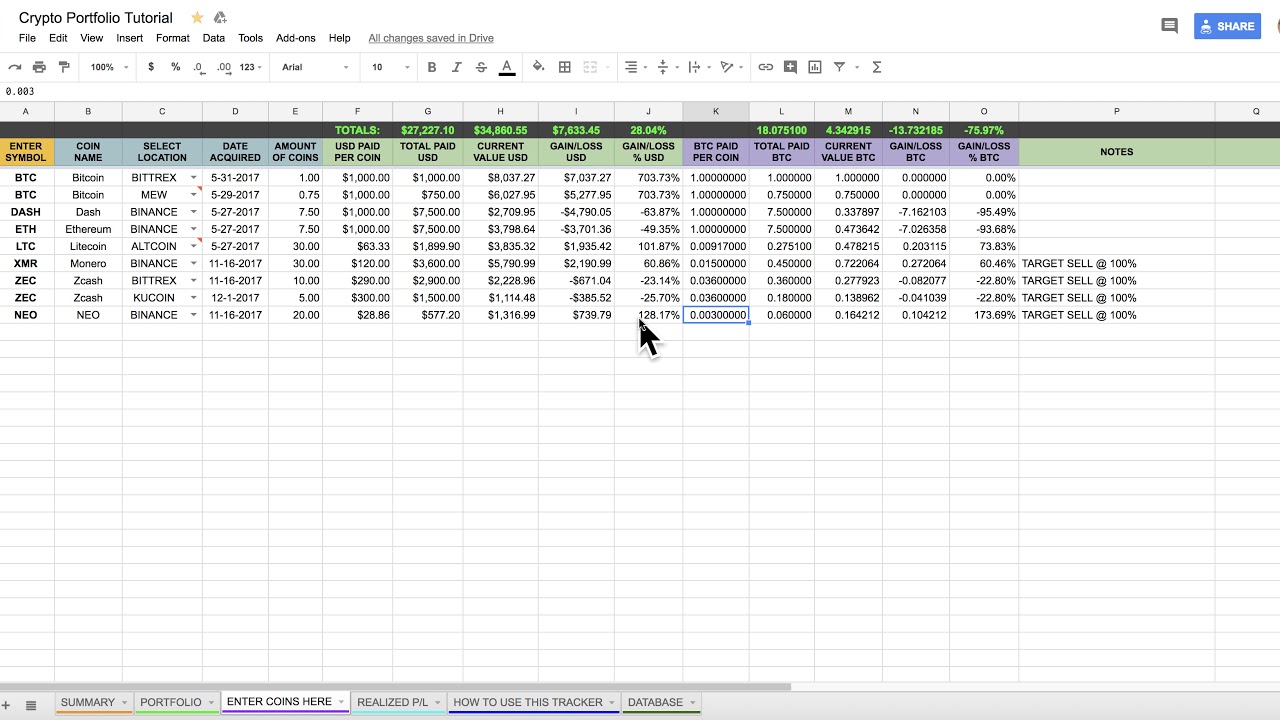The height and width of the screenshot is (720, 1280).
Task: Click the print icon
Action: tap(39, 67)
